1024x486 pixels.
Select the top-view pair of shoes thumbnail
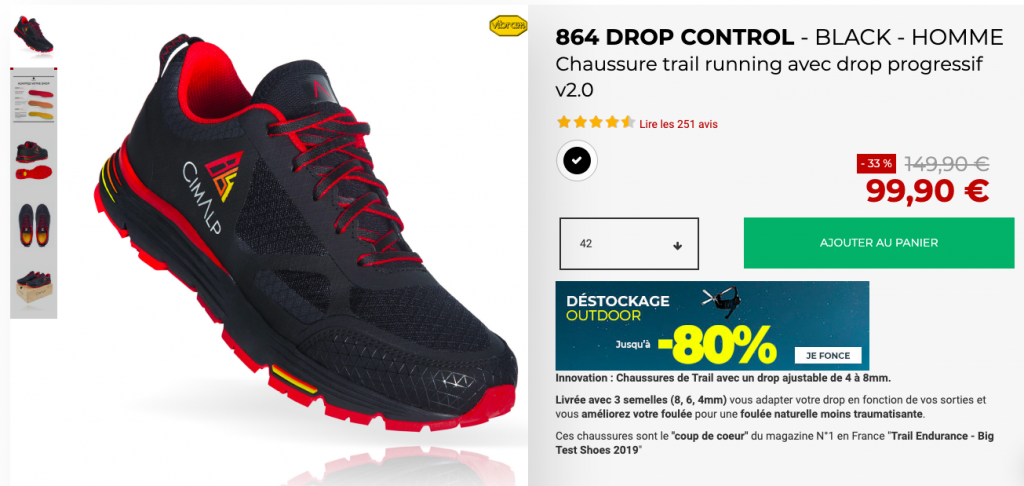point(34,225)
